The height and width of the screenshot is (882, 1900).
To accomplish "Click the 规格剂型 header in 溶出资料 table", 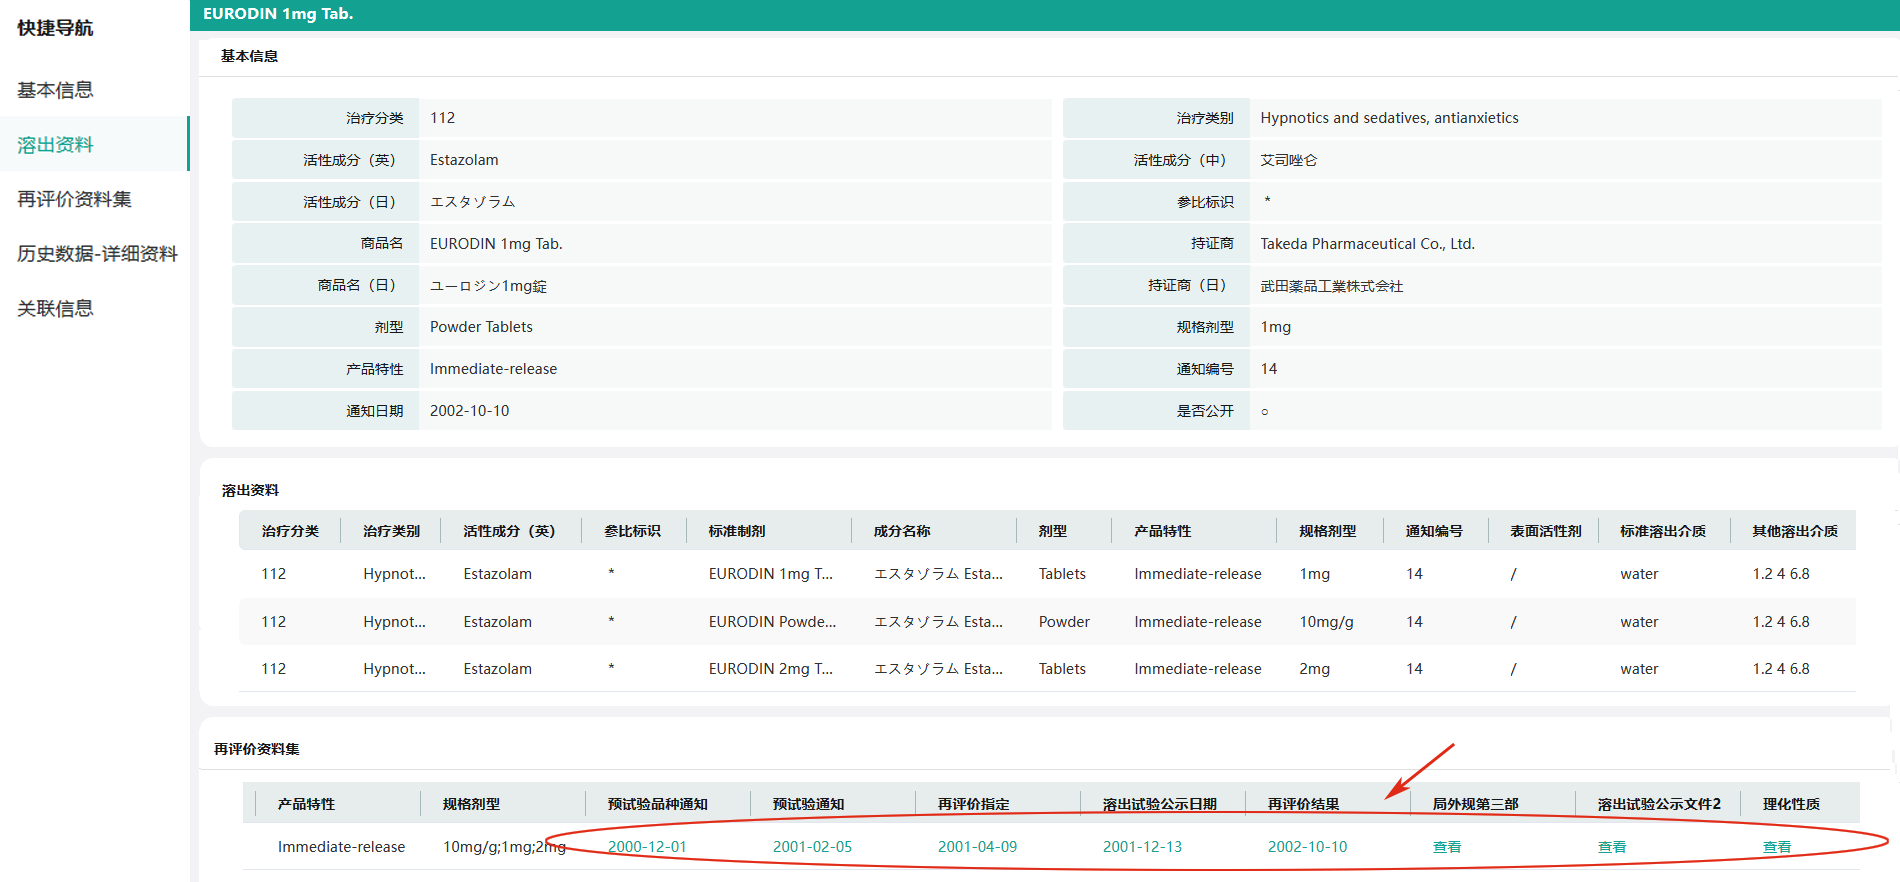I will tap(1327, 531).
